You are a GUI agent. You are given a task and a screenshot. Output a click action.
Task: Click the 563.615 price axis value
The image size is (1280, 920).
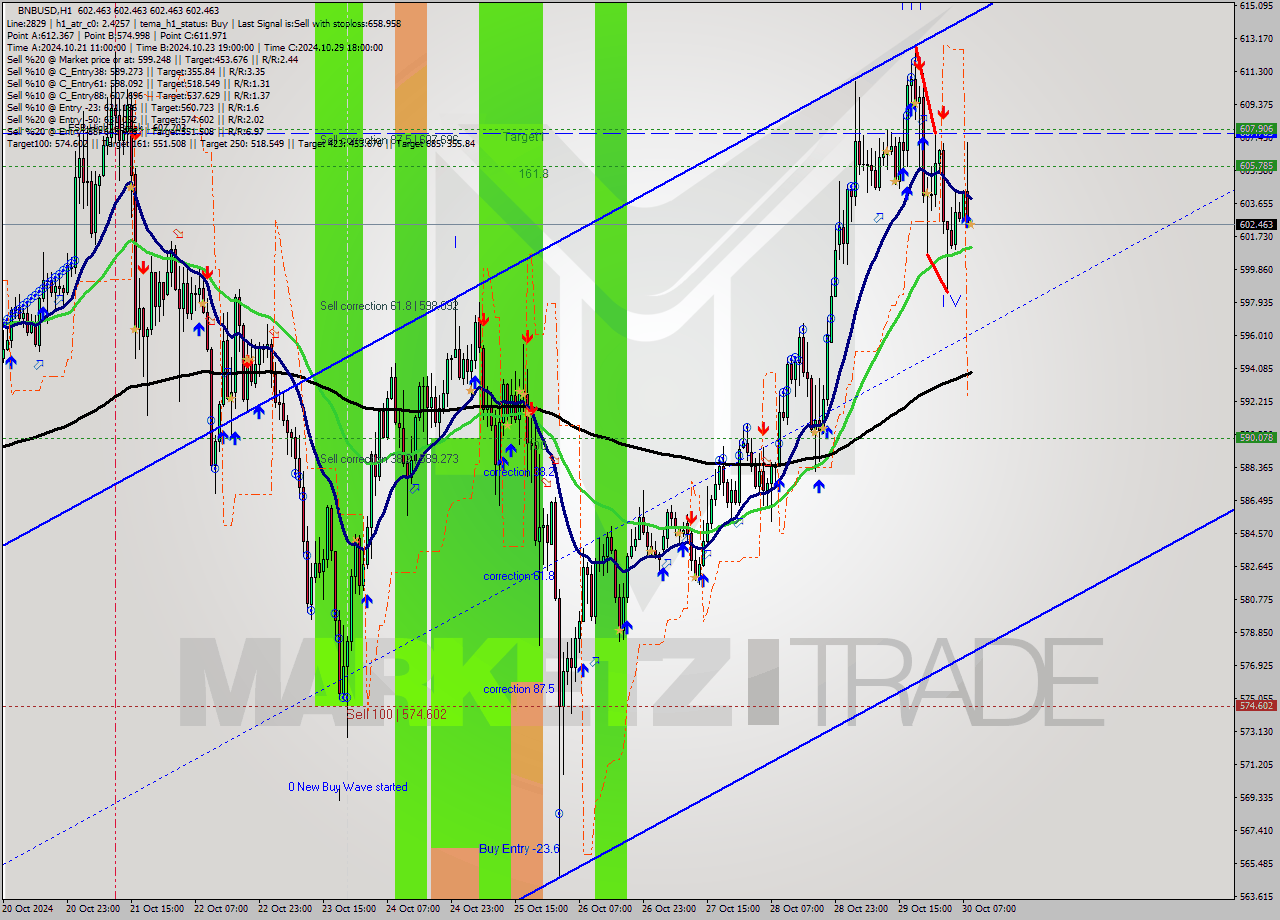click(1256, 897)
